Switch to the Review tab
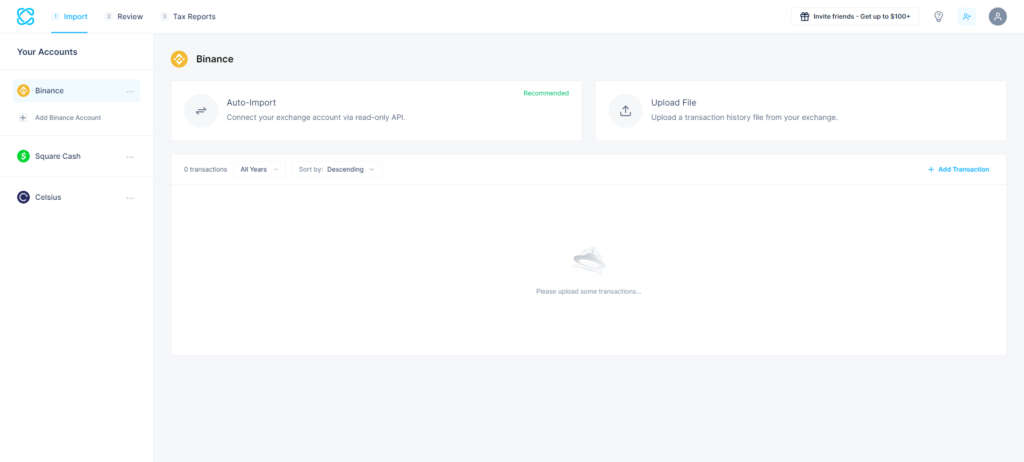1024x462 pixels. [x=124, y=16]
